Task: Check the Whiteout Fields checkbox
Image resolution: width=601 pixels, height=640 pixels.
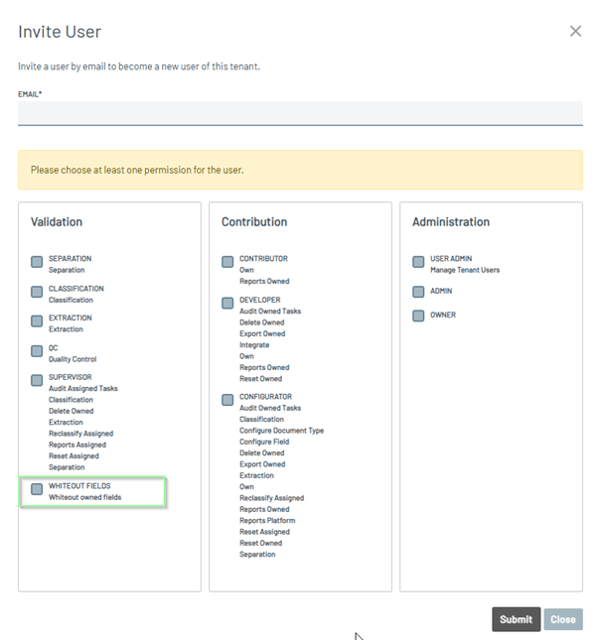Action: [x=37, y=489]
